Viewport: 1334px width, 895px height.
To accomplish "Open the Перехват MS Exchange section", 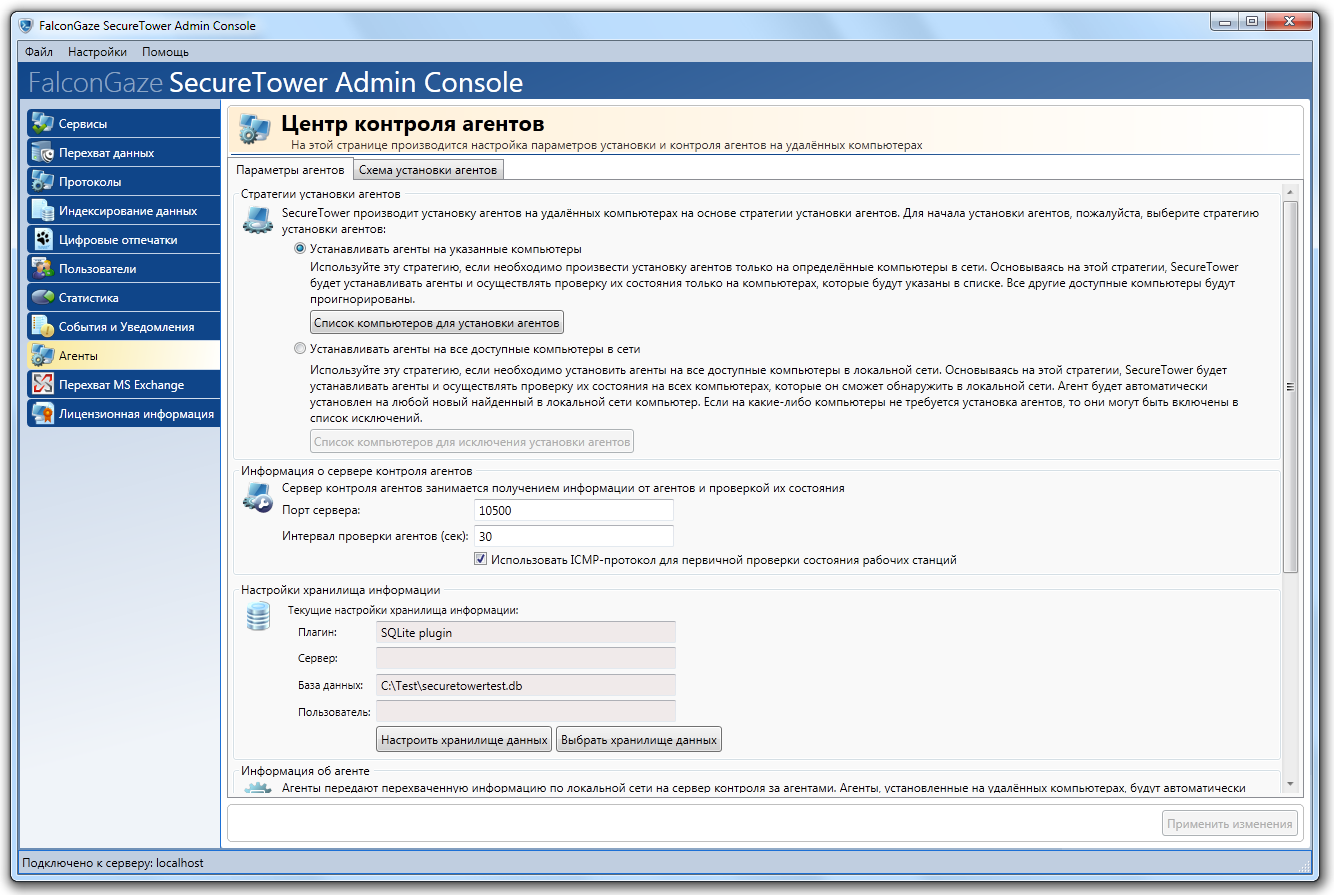I will point(124,385).
